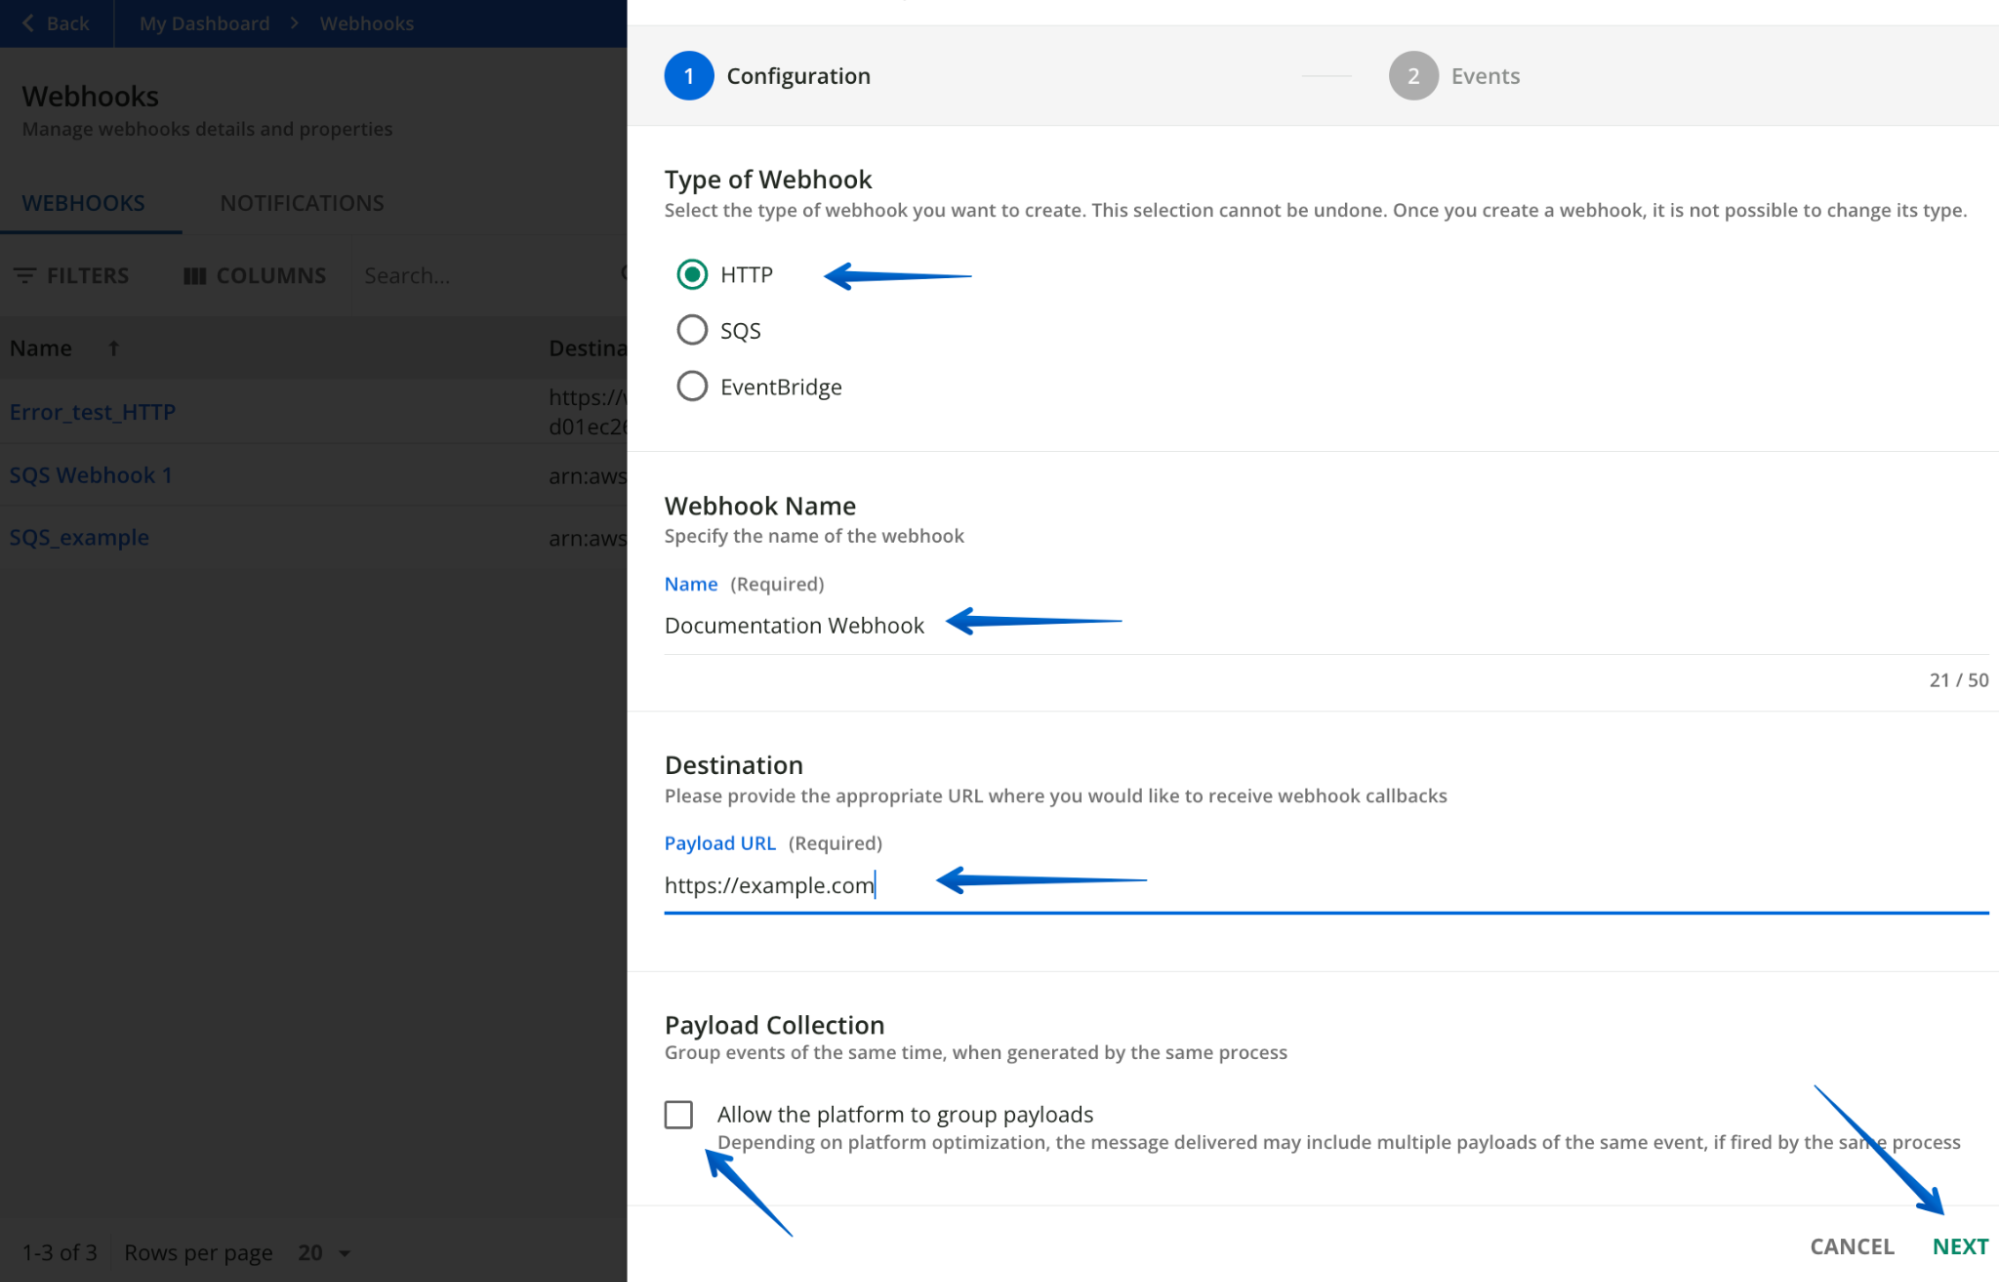Switch to the WEBHOOKS tab
The image size is (1999, 1282).
[x=83, y=203]
